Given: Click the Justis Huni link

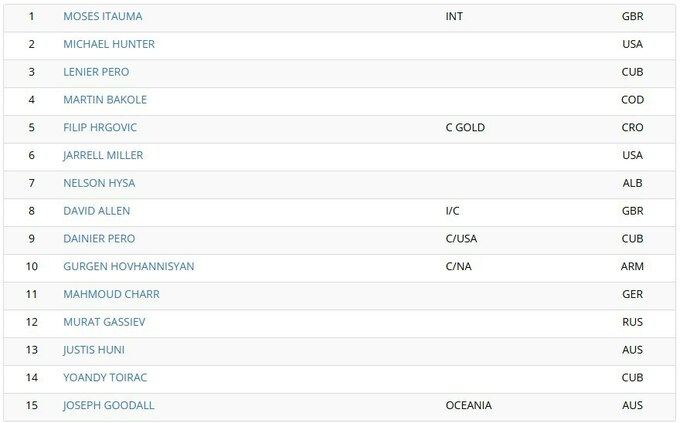Looking at the screenshot, I should pyautogui.click(x=94, y=350).
